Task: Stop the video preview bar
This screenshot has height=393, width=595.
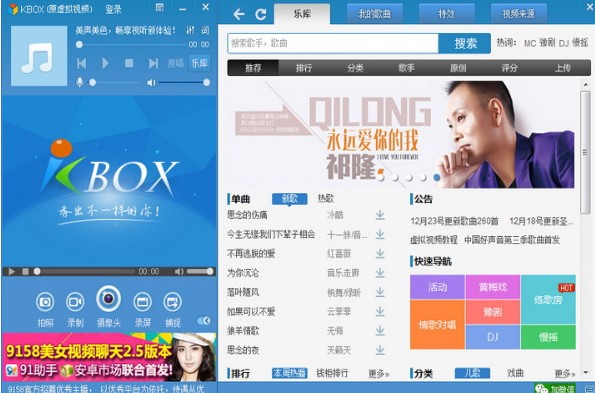Action: tap(25, 271)
